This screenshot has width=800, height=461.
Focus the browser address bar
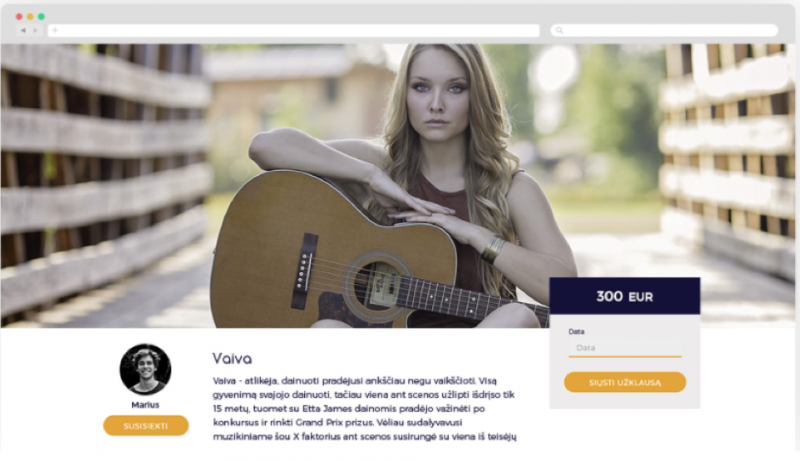tap(293, 31)
